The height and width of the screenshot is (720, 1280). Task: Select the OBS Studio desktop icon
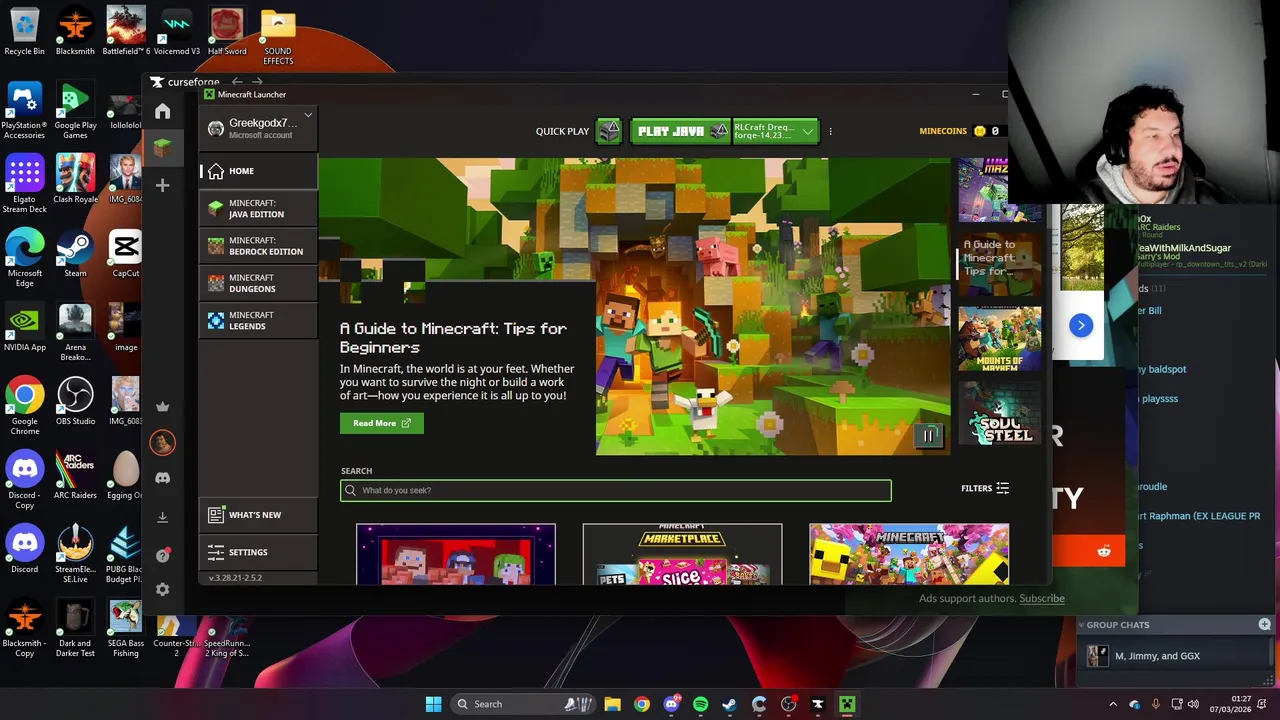click(x=75, y=401)
